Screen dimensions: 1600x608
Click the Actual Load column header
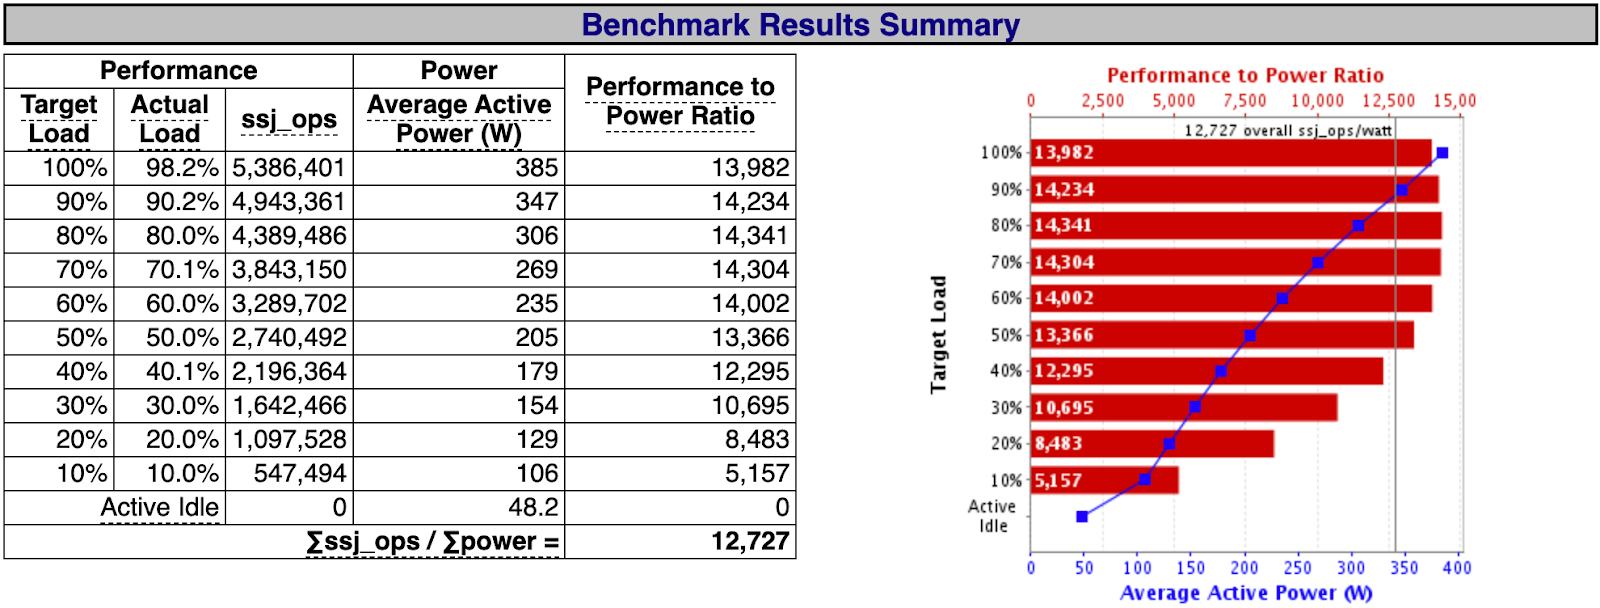coord(170,119)
